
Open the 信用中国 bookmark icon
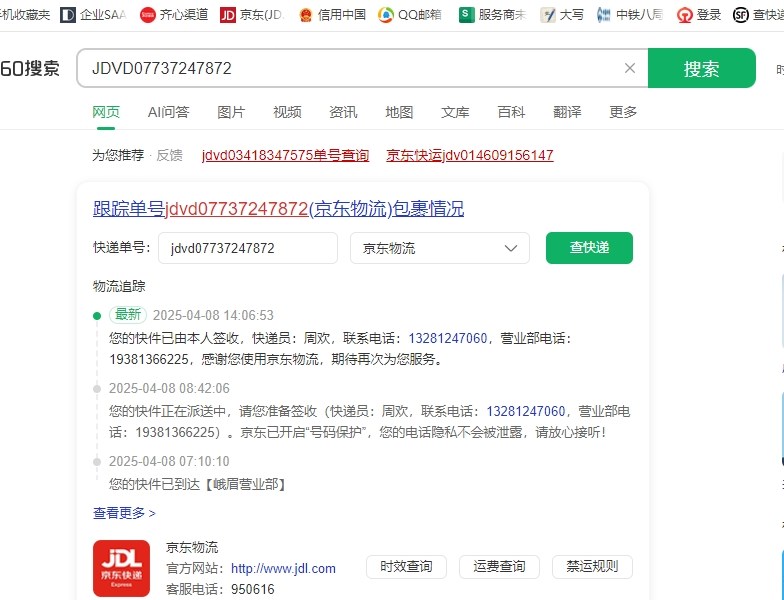pos(306,15)
